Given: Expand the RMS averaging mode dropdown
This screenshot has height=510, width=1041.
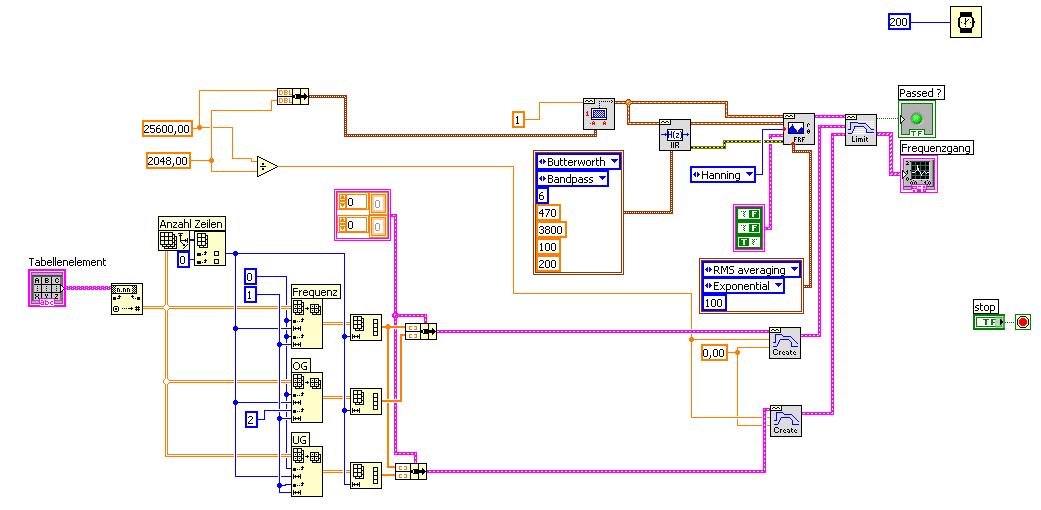Looking at the screenshot, I should (751, 270).
